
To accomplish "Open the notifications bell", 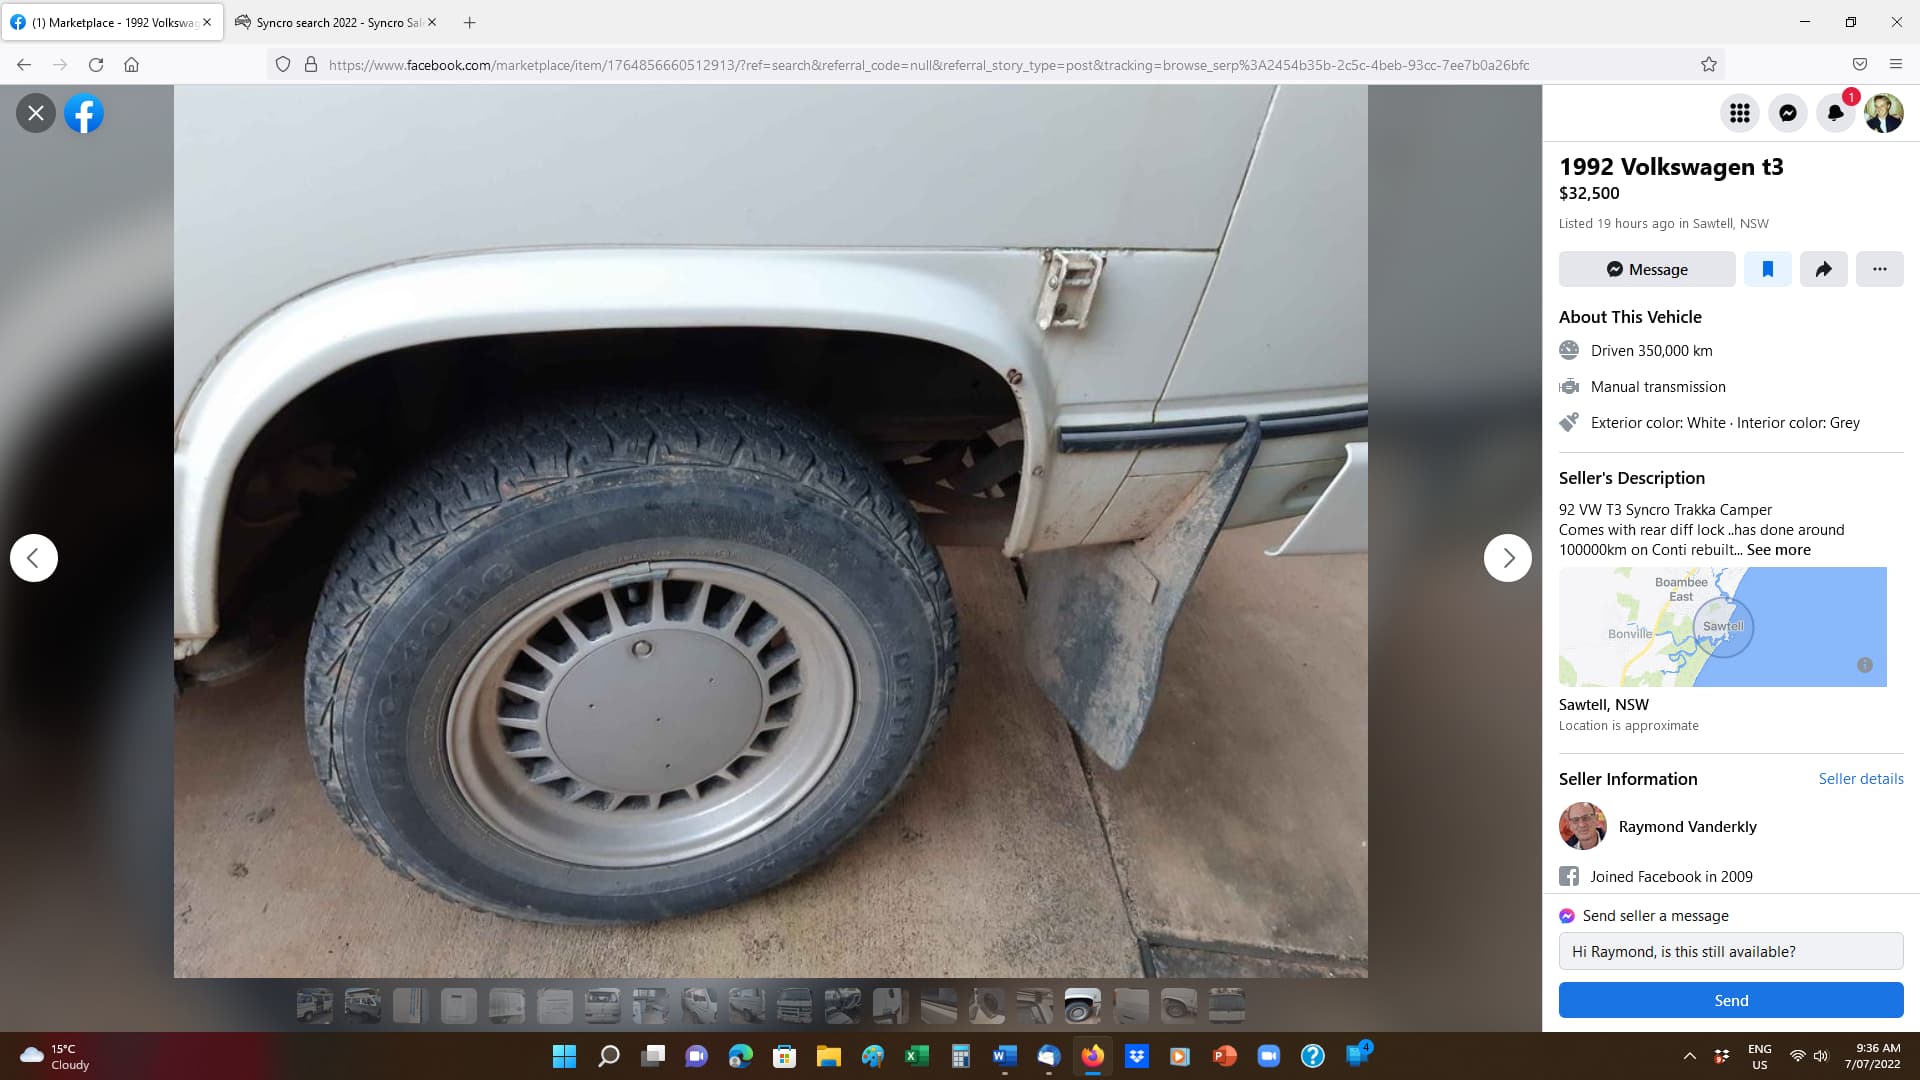I will [1835, 113].
